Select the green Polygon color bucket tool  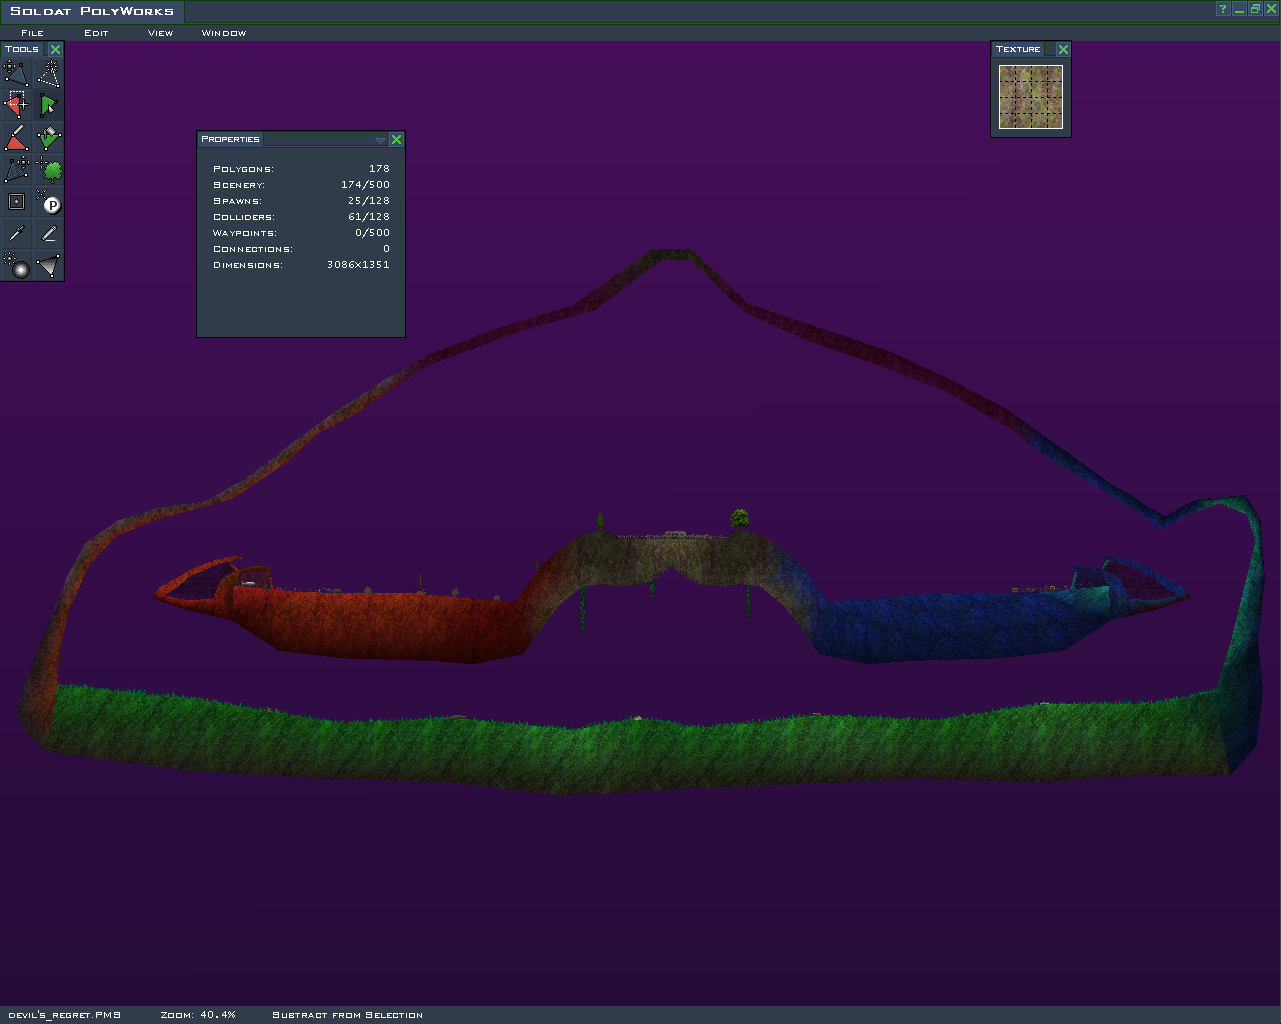pyautogui.click(x=48, y=138)
